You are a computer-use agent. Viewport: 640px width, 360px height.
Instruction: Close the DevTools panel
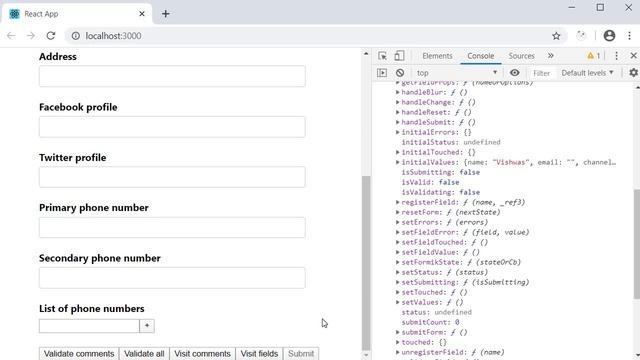633,56
